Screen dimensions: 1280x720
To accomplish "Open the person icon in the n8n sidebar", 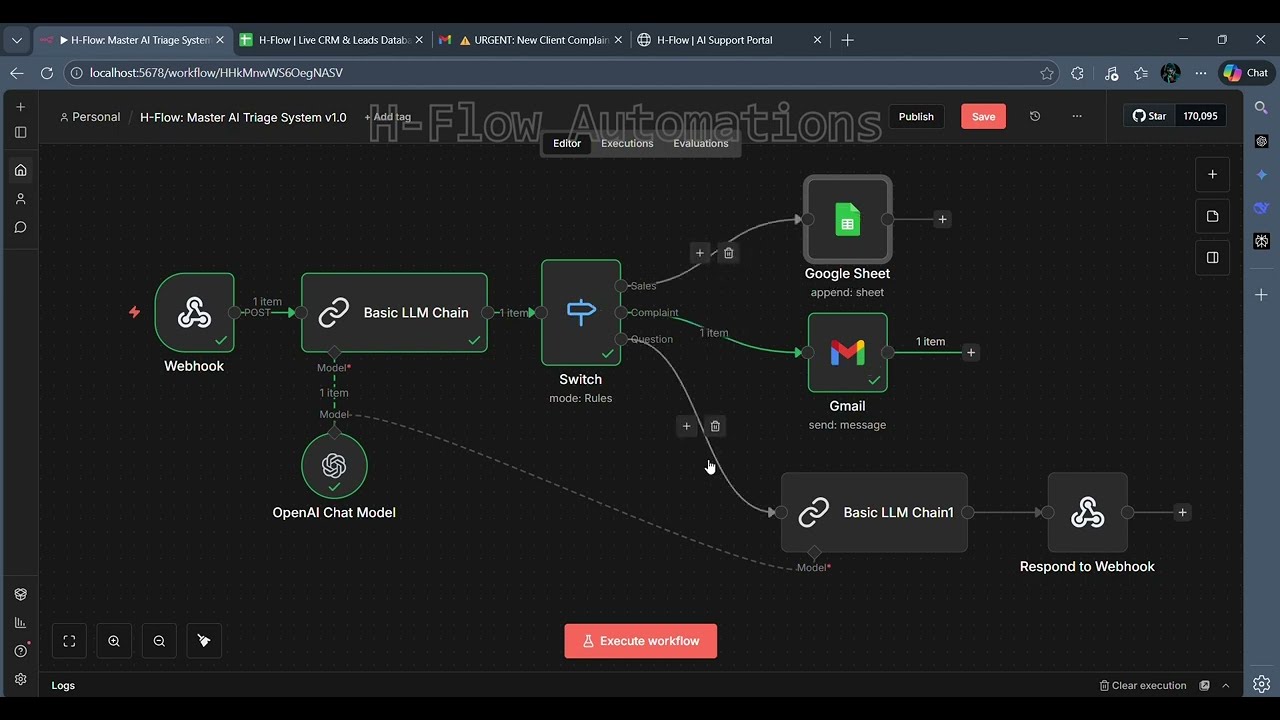I will point(20,199).
